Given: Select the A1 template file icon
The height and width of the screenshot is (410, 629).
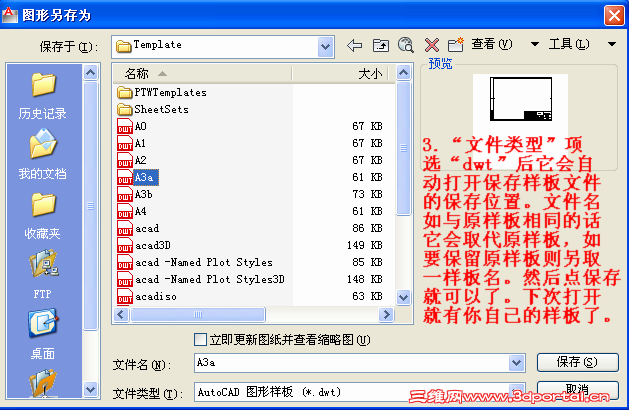Looking at the screenshot, I should [x=125, y=143].
